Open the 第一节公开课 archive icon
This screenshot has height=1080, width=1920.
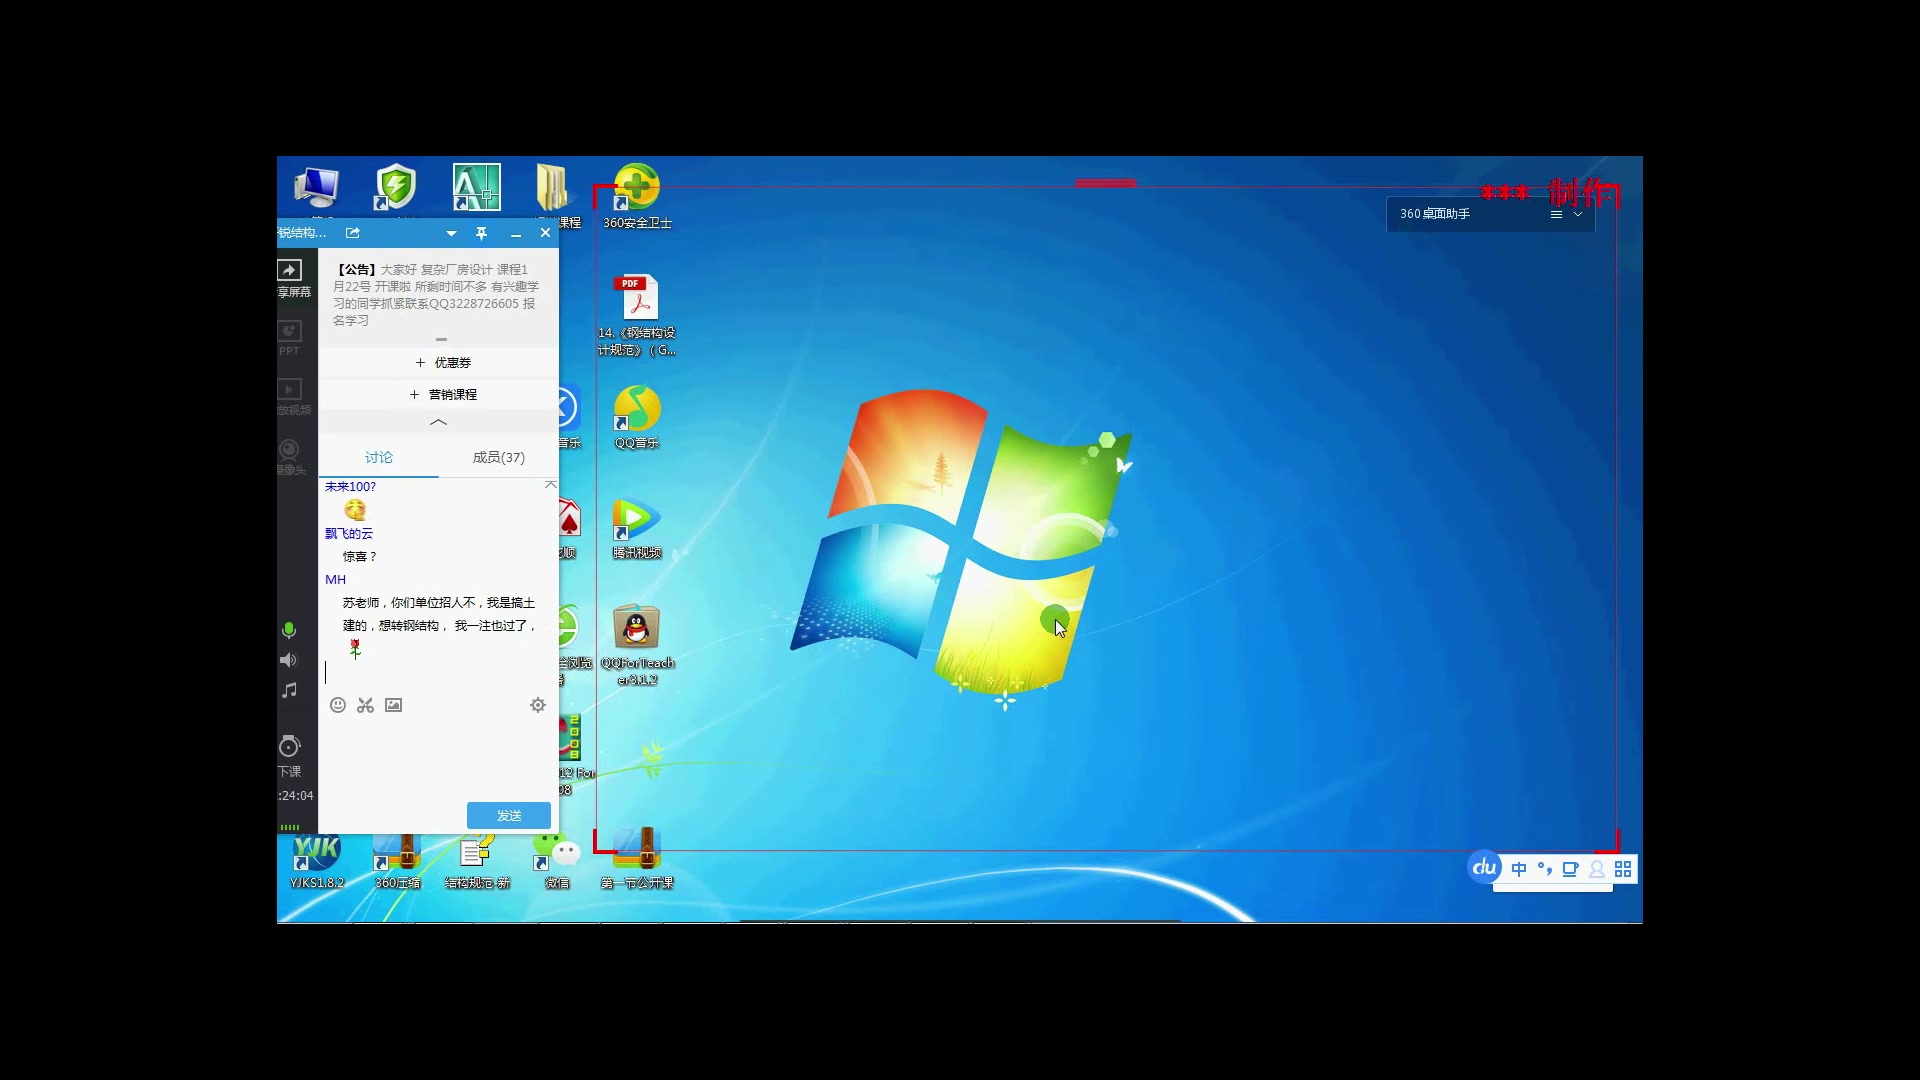coord(637,858)
